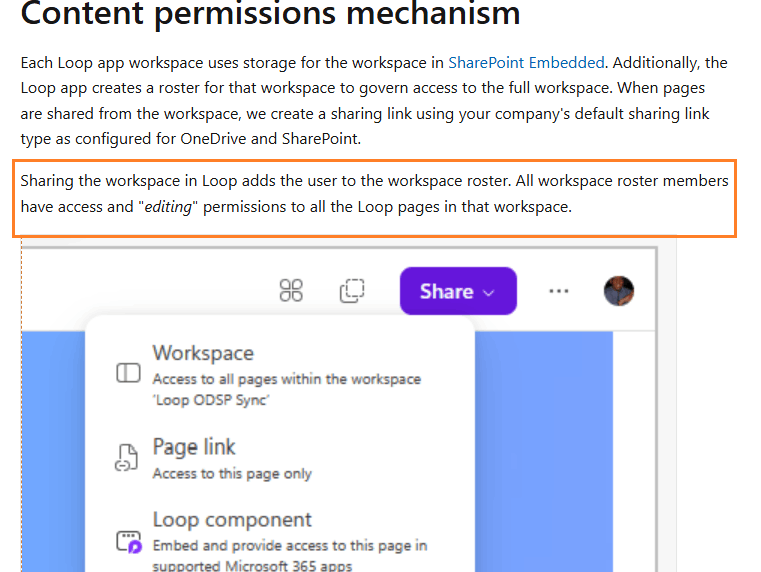Open the four-squares apps icon
The width and height of the screenshot is (761, 572).
coord(291,291)
